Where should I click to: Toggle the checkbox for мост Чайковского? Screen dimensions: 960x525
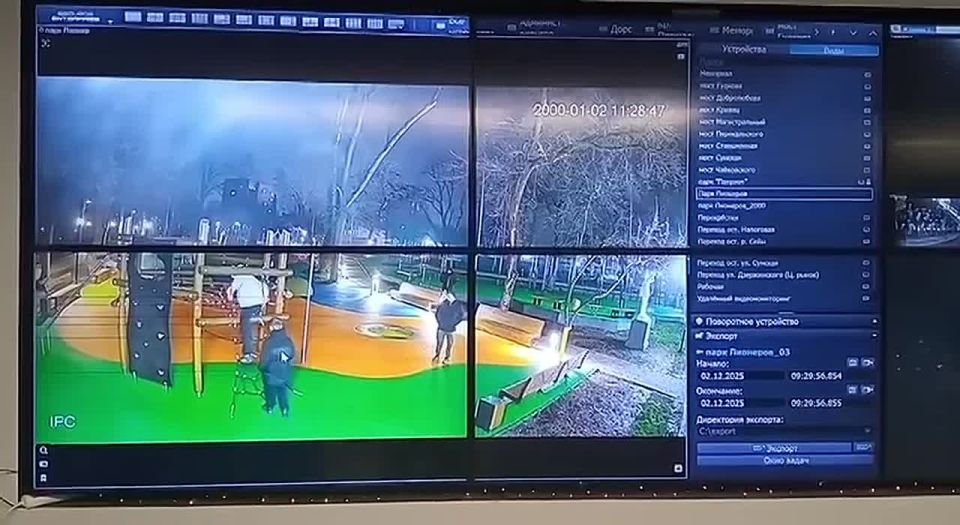tap(867, 170)
